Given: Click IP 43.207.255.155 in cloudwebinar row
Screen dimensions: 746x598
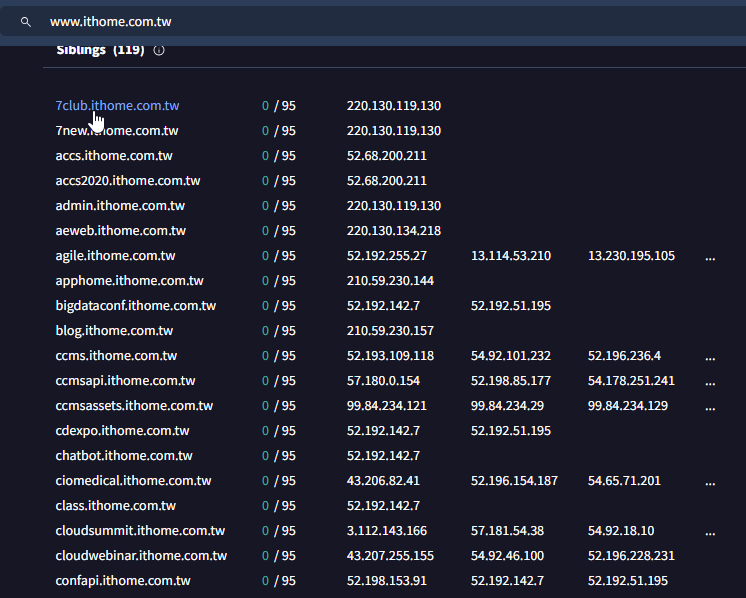Looking at the screenshot, I should [390, 555].
